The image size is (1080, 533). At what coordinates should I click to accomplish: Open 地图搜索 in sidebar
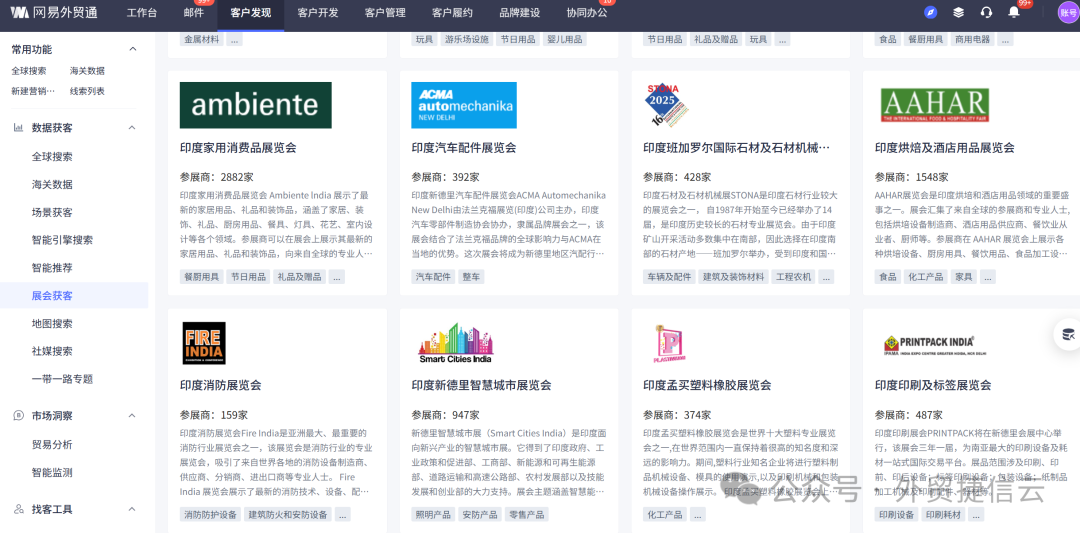pyautogui.click(x=52, y=324)
